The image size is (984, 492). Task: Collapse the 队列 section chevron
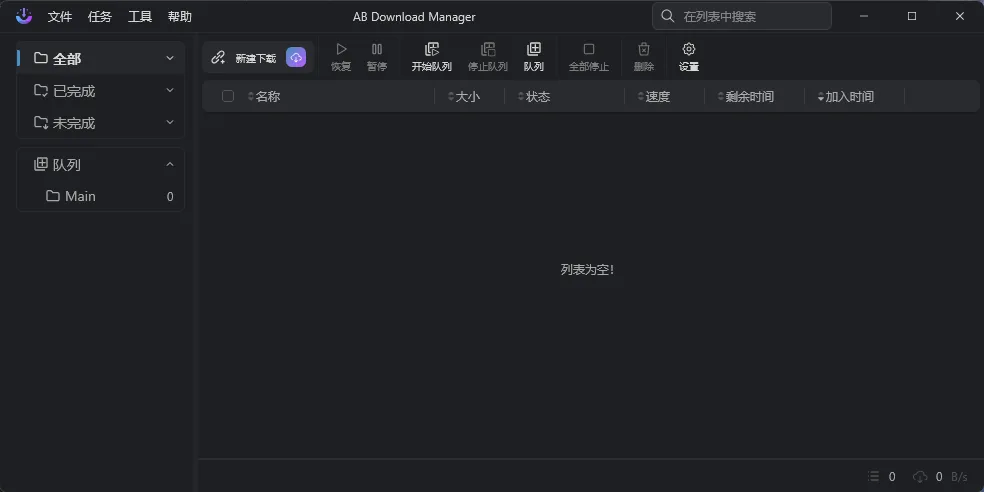pyautogui.click(x=170, y=164)
